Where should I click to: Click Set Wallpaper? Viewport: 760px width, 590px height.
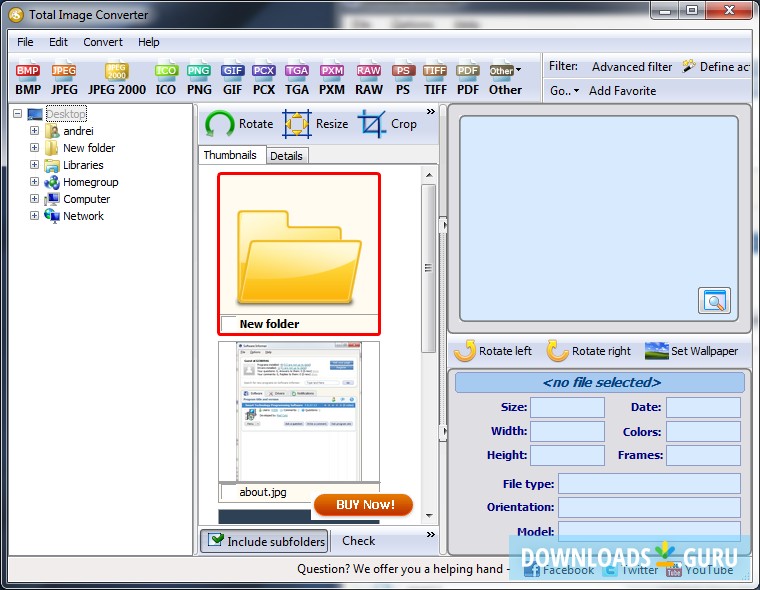coord(692,351)
